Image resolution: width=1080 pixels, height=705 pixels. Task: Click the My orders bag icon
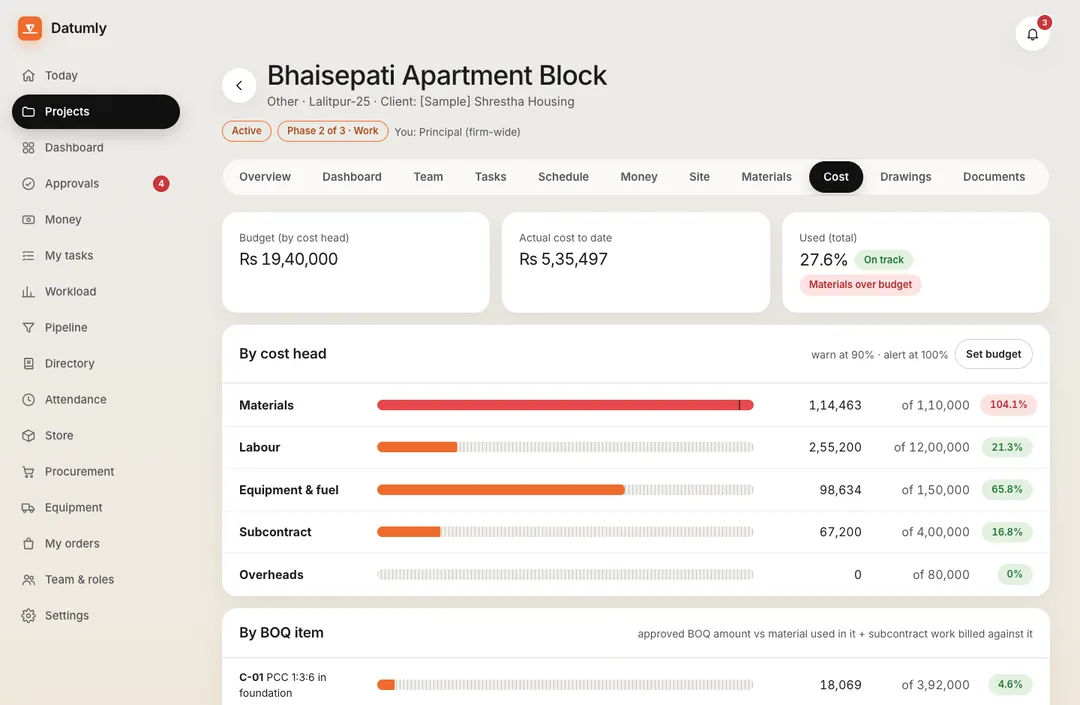point(28,544)
